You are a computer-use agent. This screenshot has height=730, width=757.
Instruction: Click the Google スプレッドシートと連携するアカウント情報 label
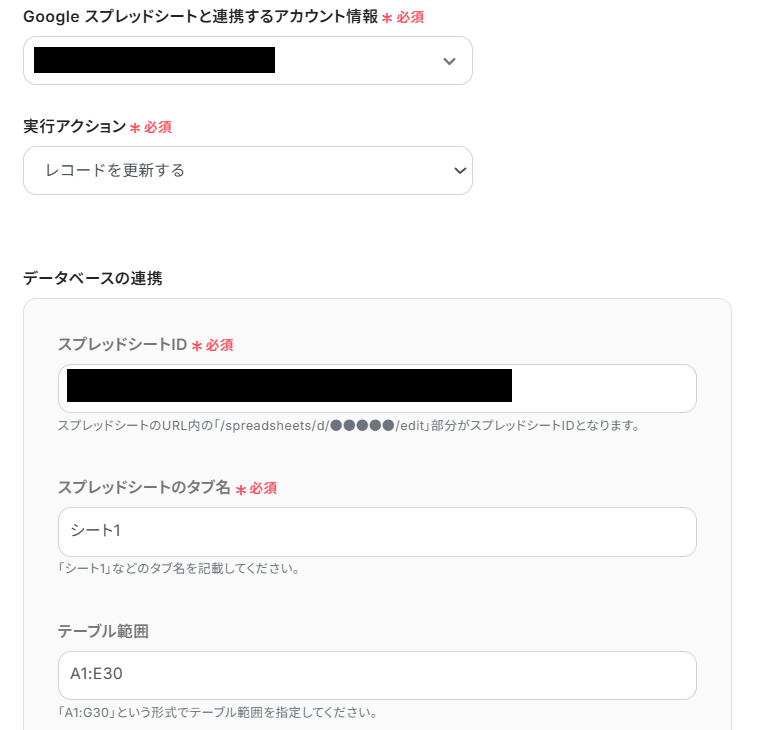[x=200, y=17]
